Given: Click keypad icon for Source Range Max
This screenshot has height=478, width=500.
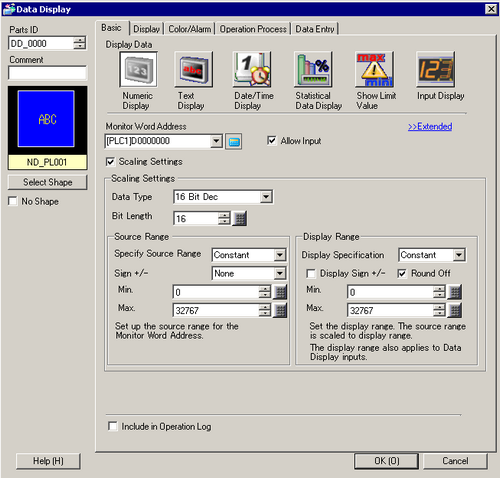Looking at the screenshot, I should 280,311.
